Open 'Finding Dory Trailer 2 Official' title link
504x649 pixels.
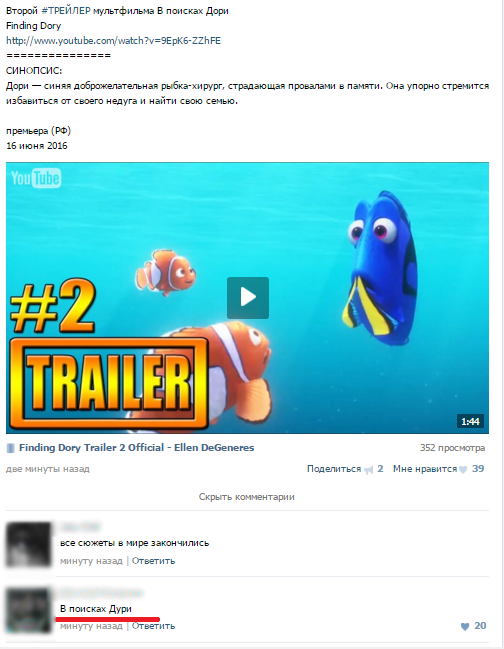[137, 447]
